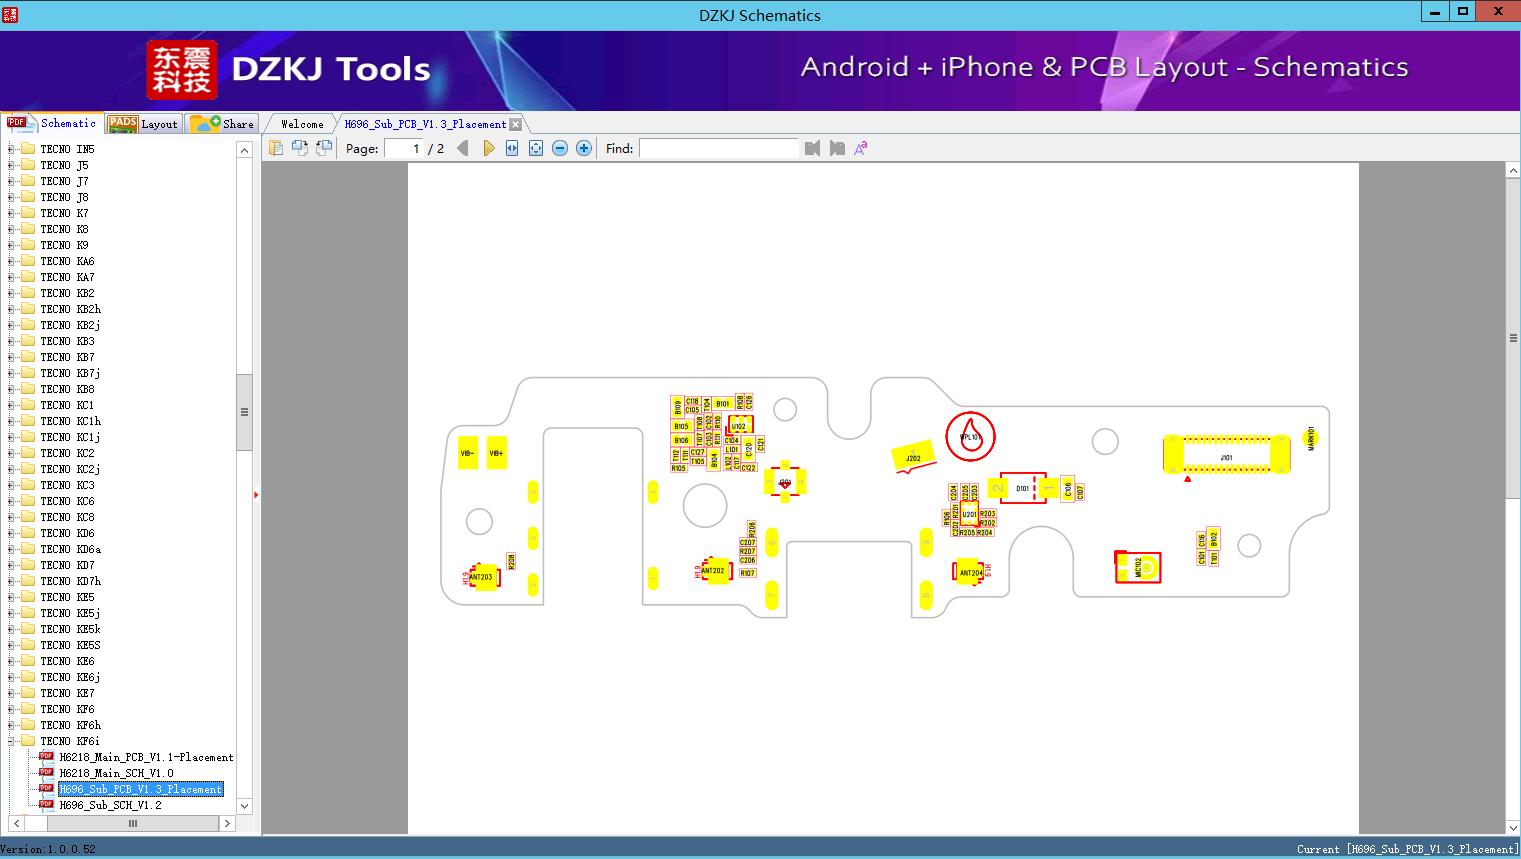Select TECNO KA7 tree item

[67, 277]
